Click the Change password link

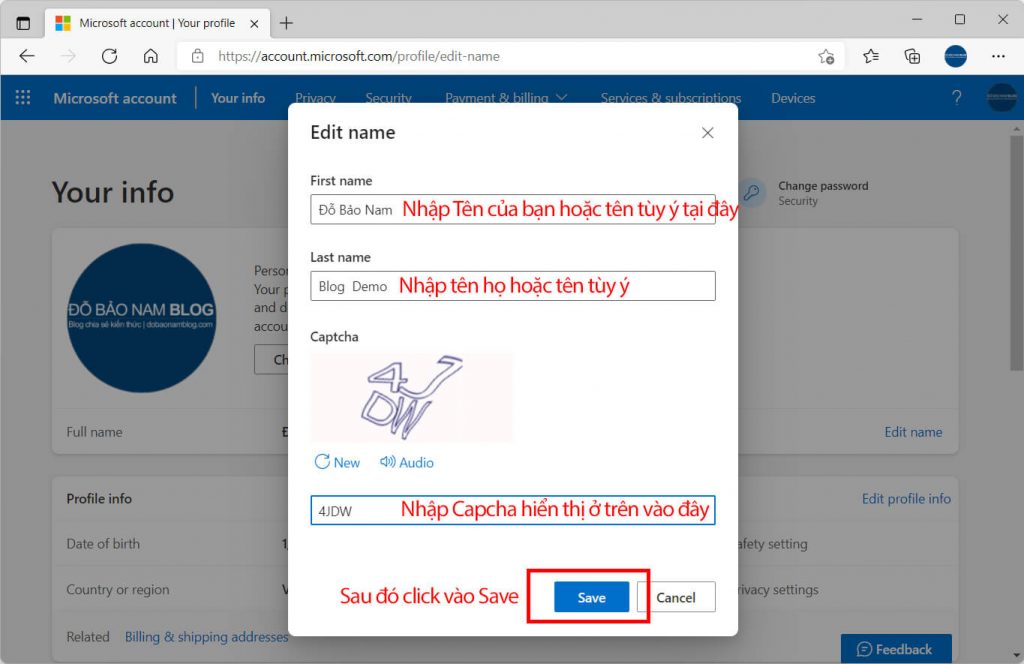pyautogui.click(x=823, y=185)
